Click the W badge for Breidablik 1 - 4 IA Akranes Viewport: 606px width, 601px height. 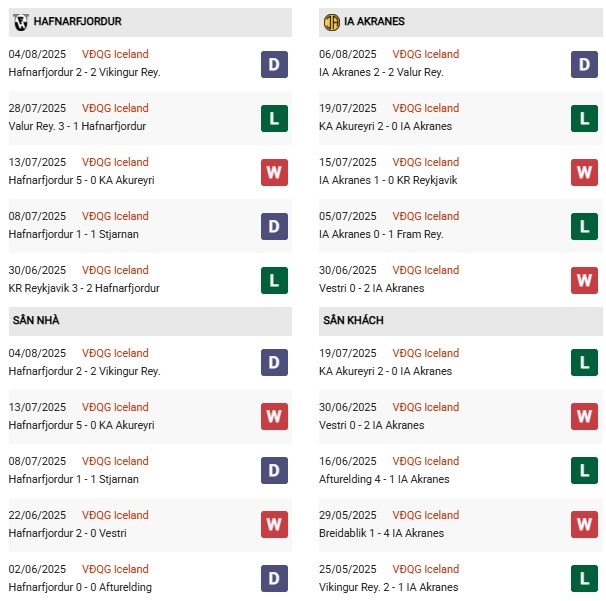[585, 525]
